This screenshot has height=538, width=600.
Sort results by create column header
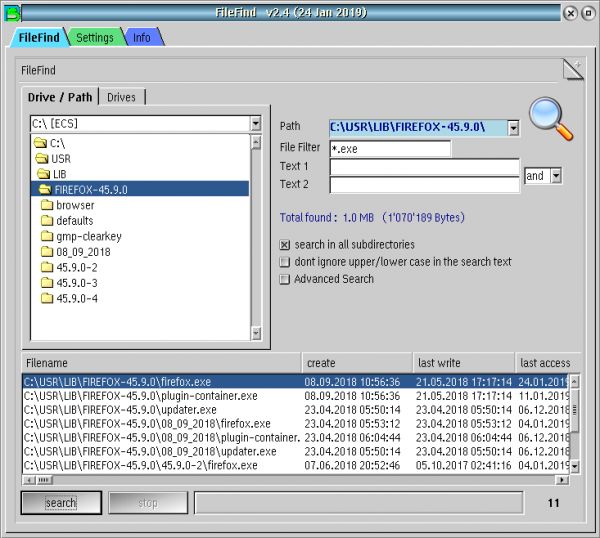tap(357, 363)
